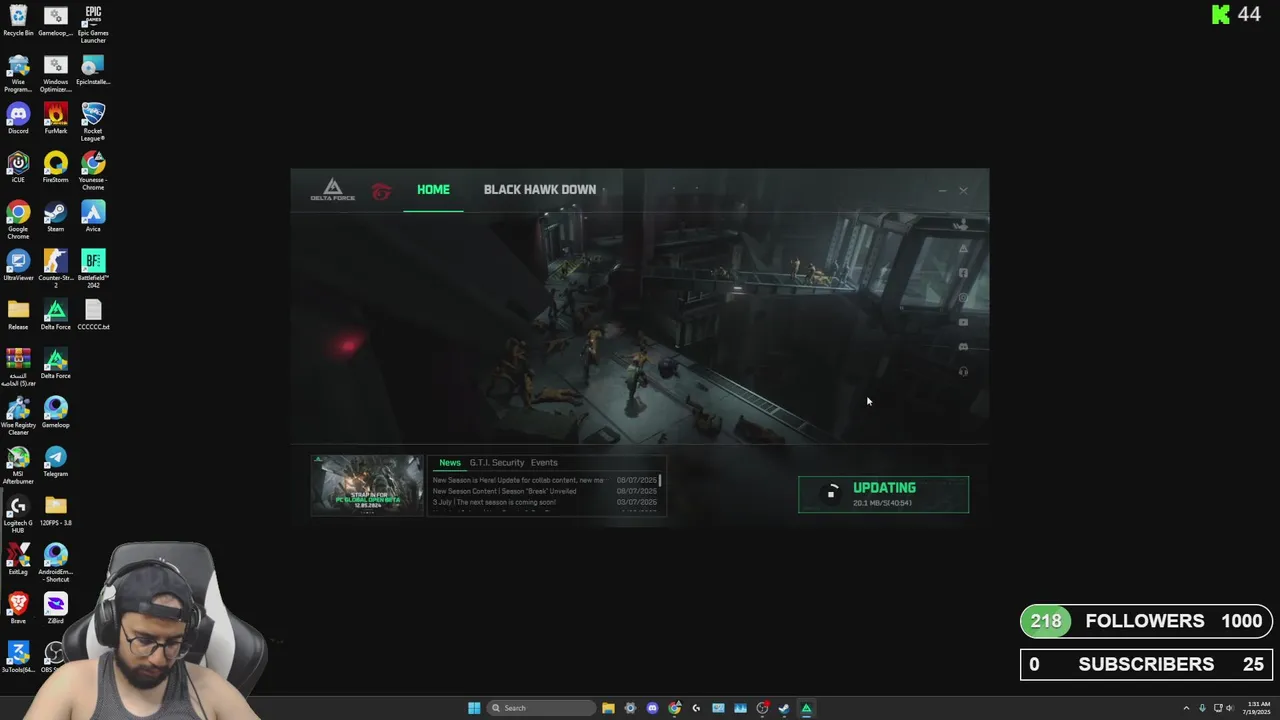
Task: Launch Steam from the desktop
Action: (56, 217)
